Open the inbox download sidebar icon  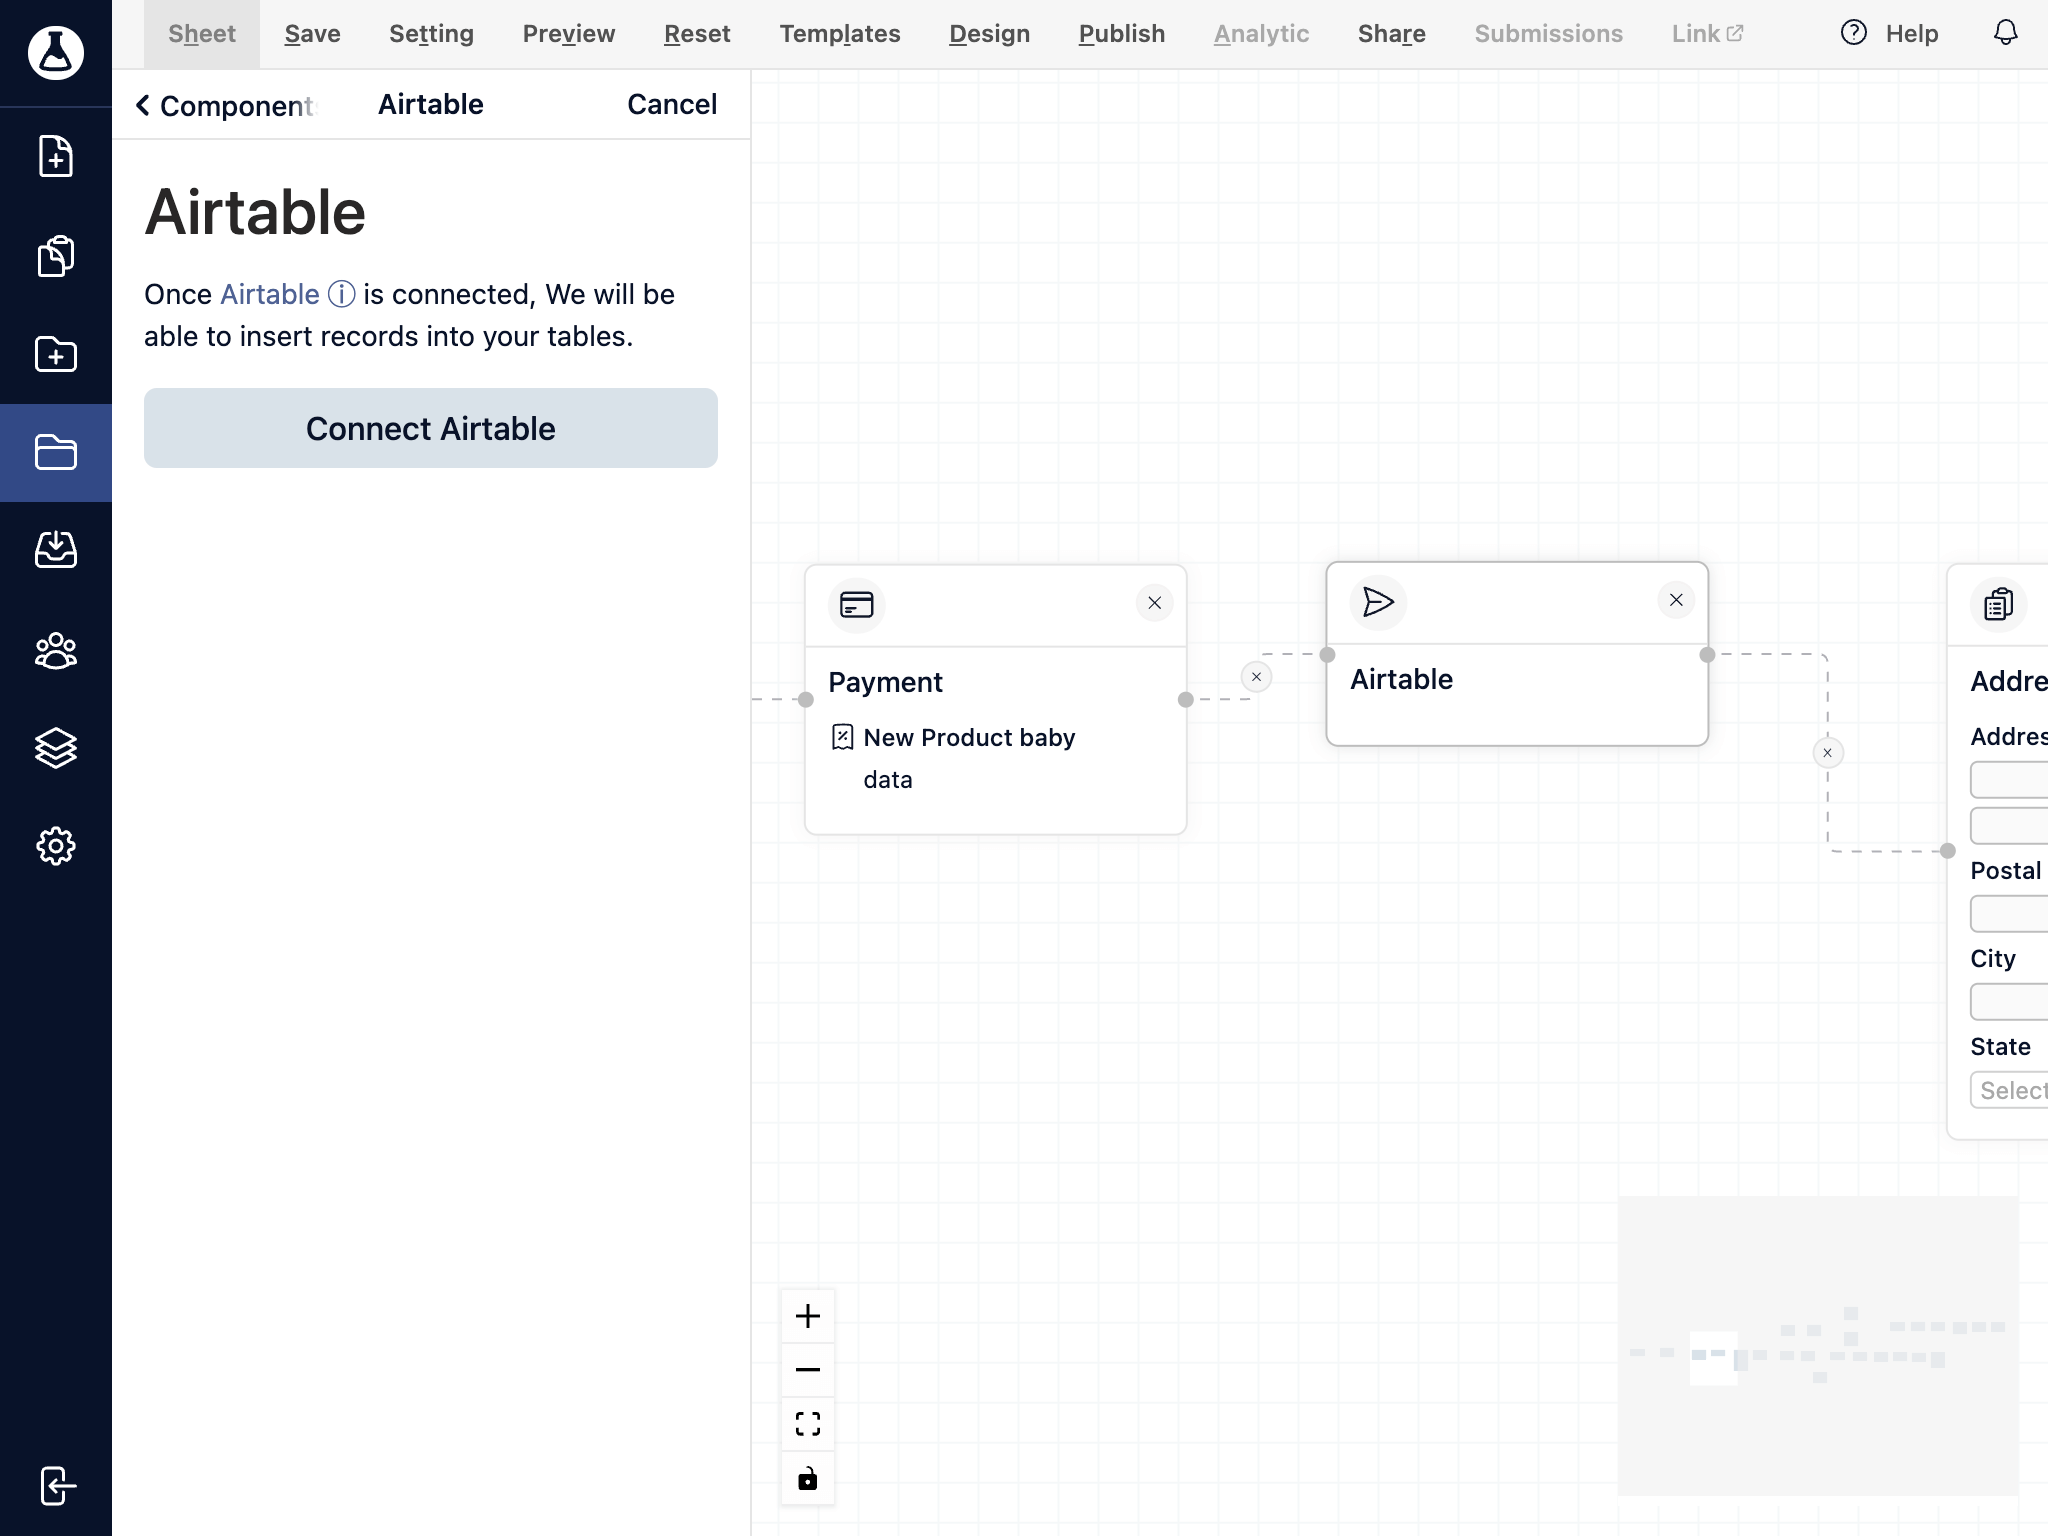click(x=55, y=549)
